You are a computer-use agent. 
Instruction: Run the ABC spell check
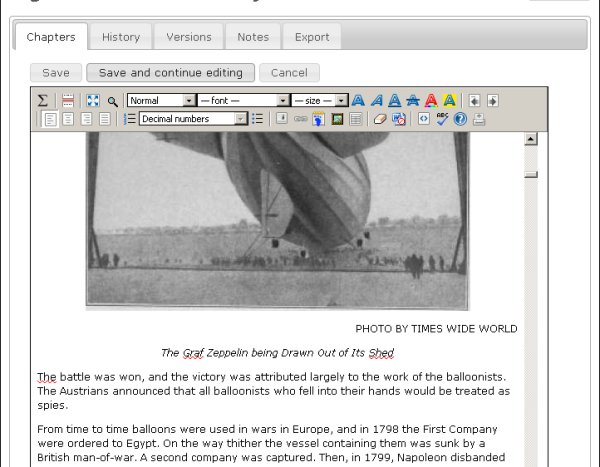[442, 119]
